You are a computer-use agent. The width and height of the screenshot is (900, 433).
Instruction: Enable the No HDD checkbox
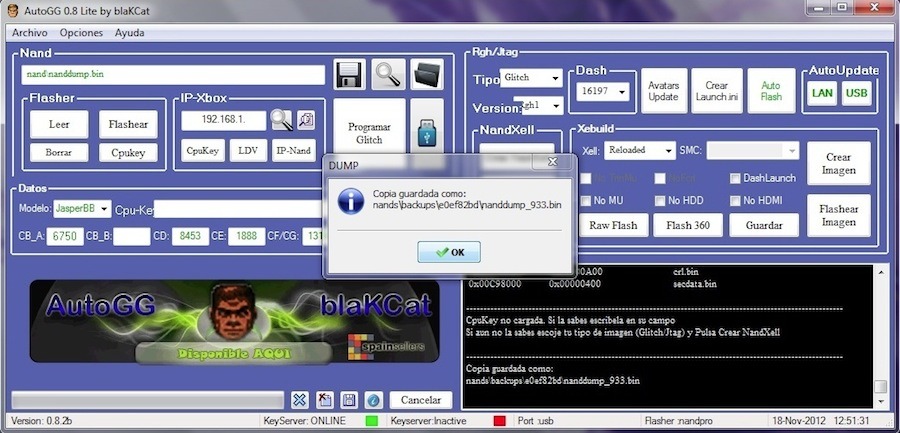pos(660,201)
